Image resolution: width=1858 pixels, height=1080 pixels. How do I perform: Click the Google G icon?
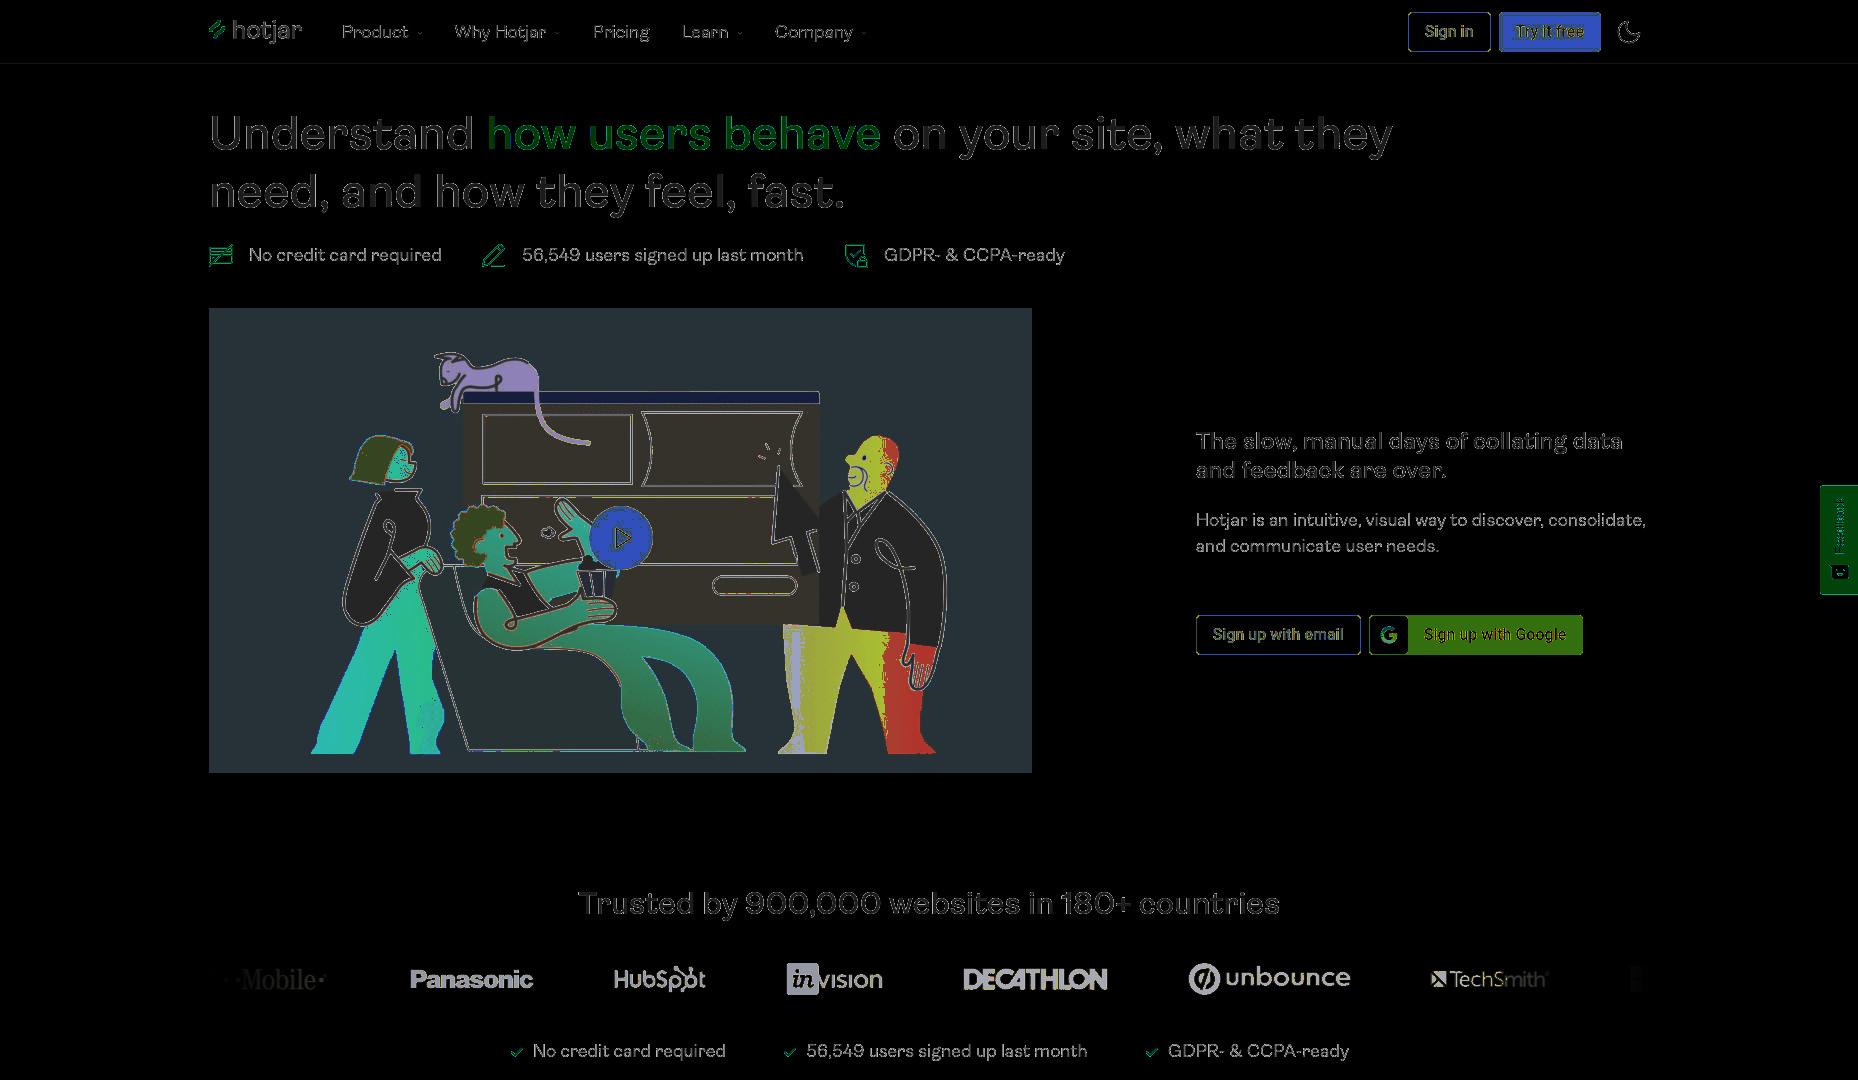1389,635
